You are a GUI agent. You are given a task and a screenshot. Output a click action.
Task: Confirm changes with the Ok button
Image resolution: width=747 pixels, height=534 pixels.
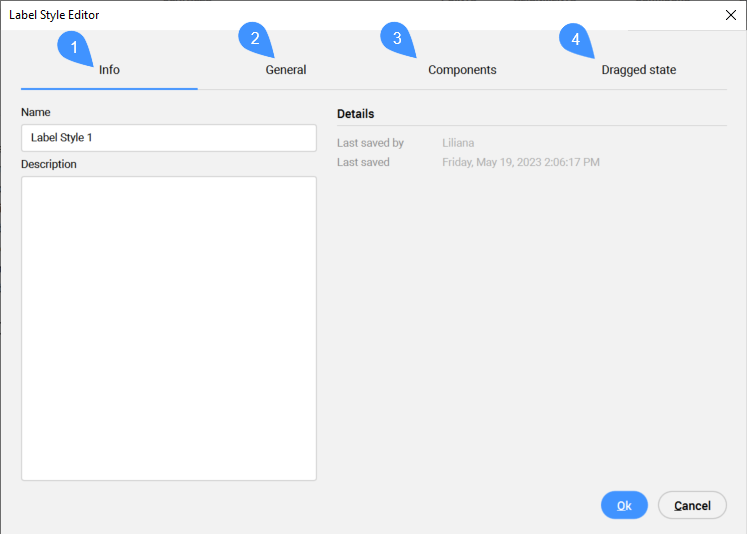pos(624,505)
